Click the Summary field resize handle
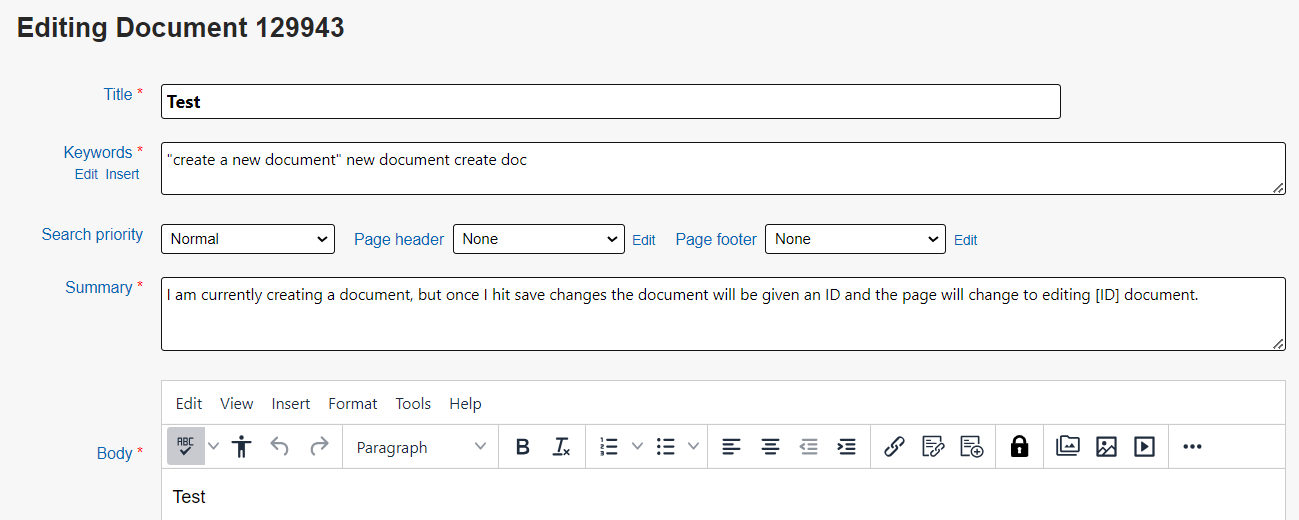 1278,343
